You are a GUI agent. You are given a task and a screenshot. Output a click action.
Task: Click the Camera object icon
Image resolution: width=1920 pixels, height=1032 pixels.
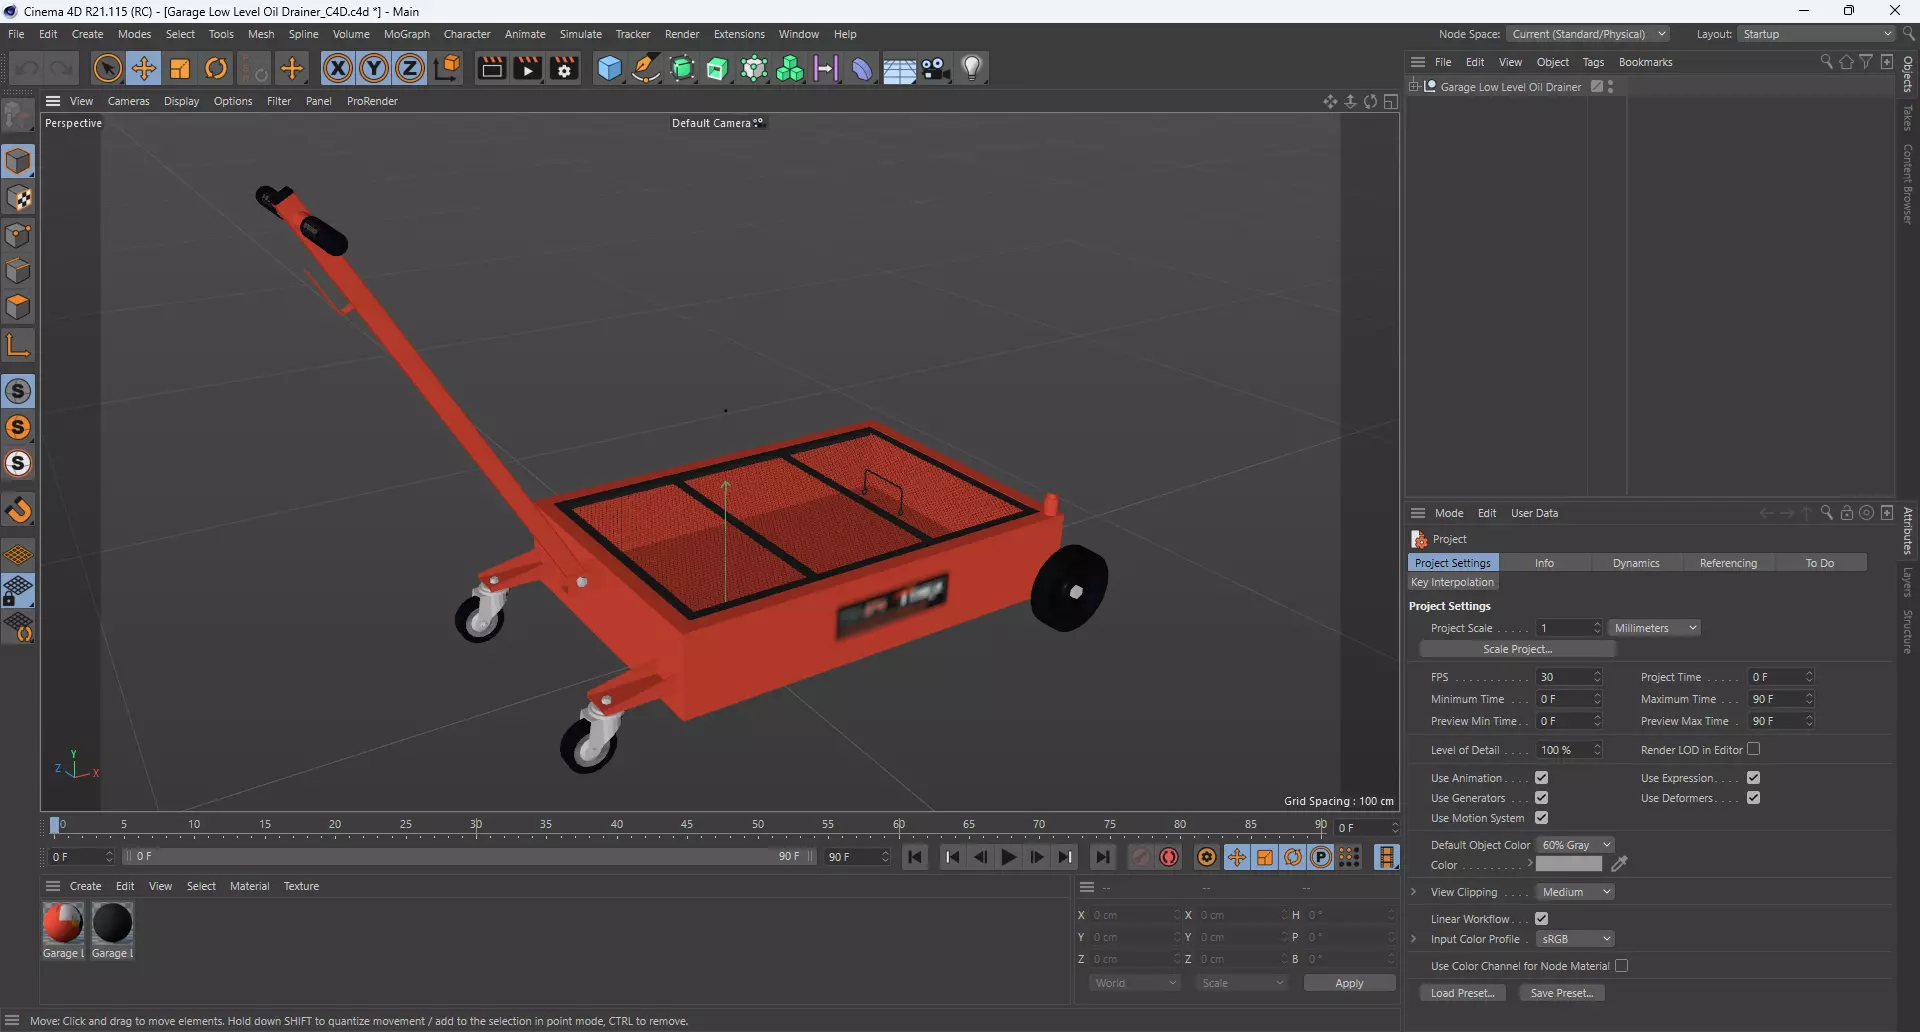[936, 68]
